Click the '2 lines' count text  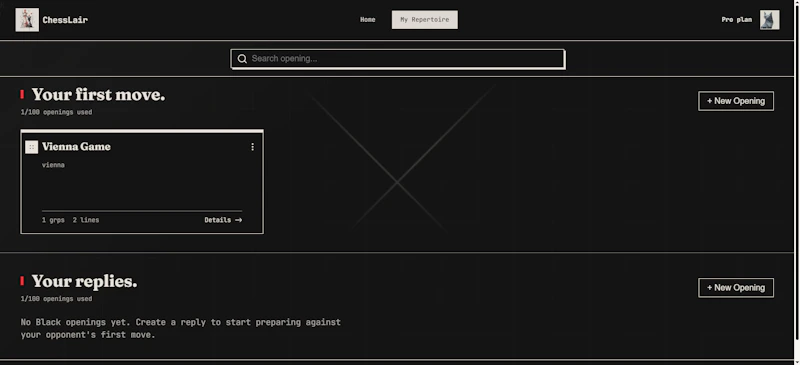[x=86, y=220]
